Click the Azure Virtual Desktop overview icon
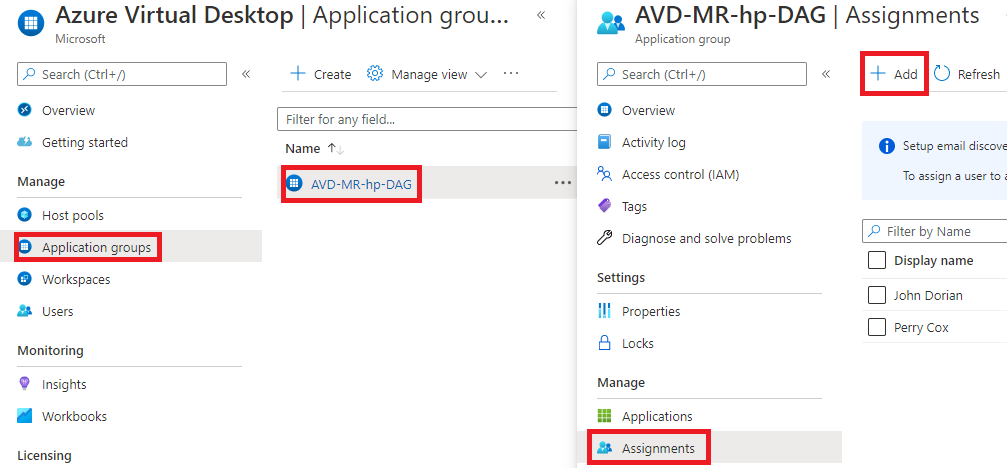The height and width of the screenshot is (468, 1007). point(24,110)
